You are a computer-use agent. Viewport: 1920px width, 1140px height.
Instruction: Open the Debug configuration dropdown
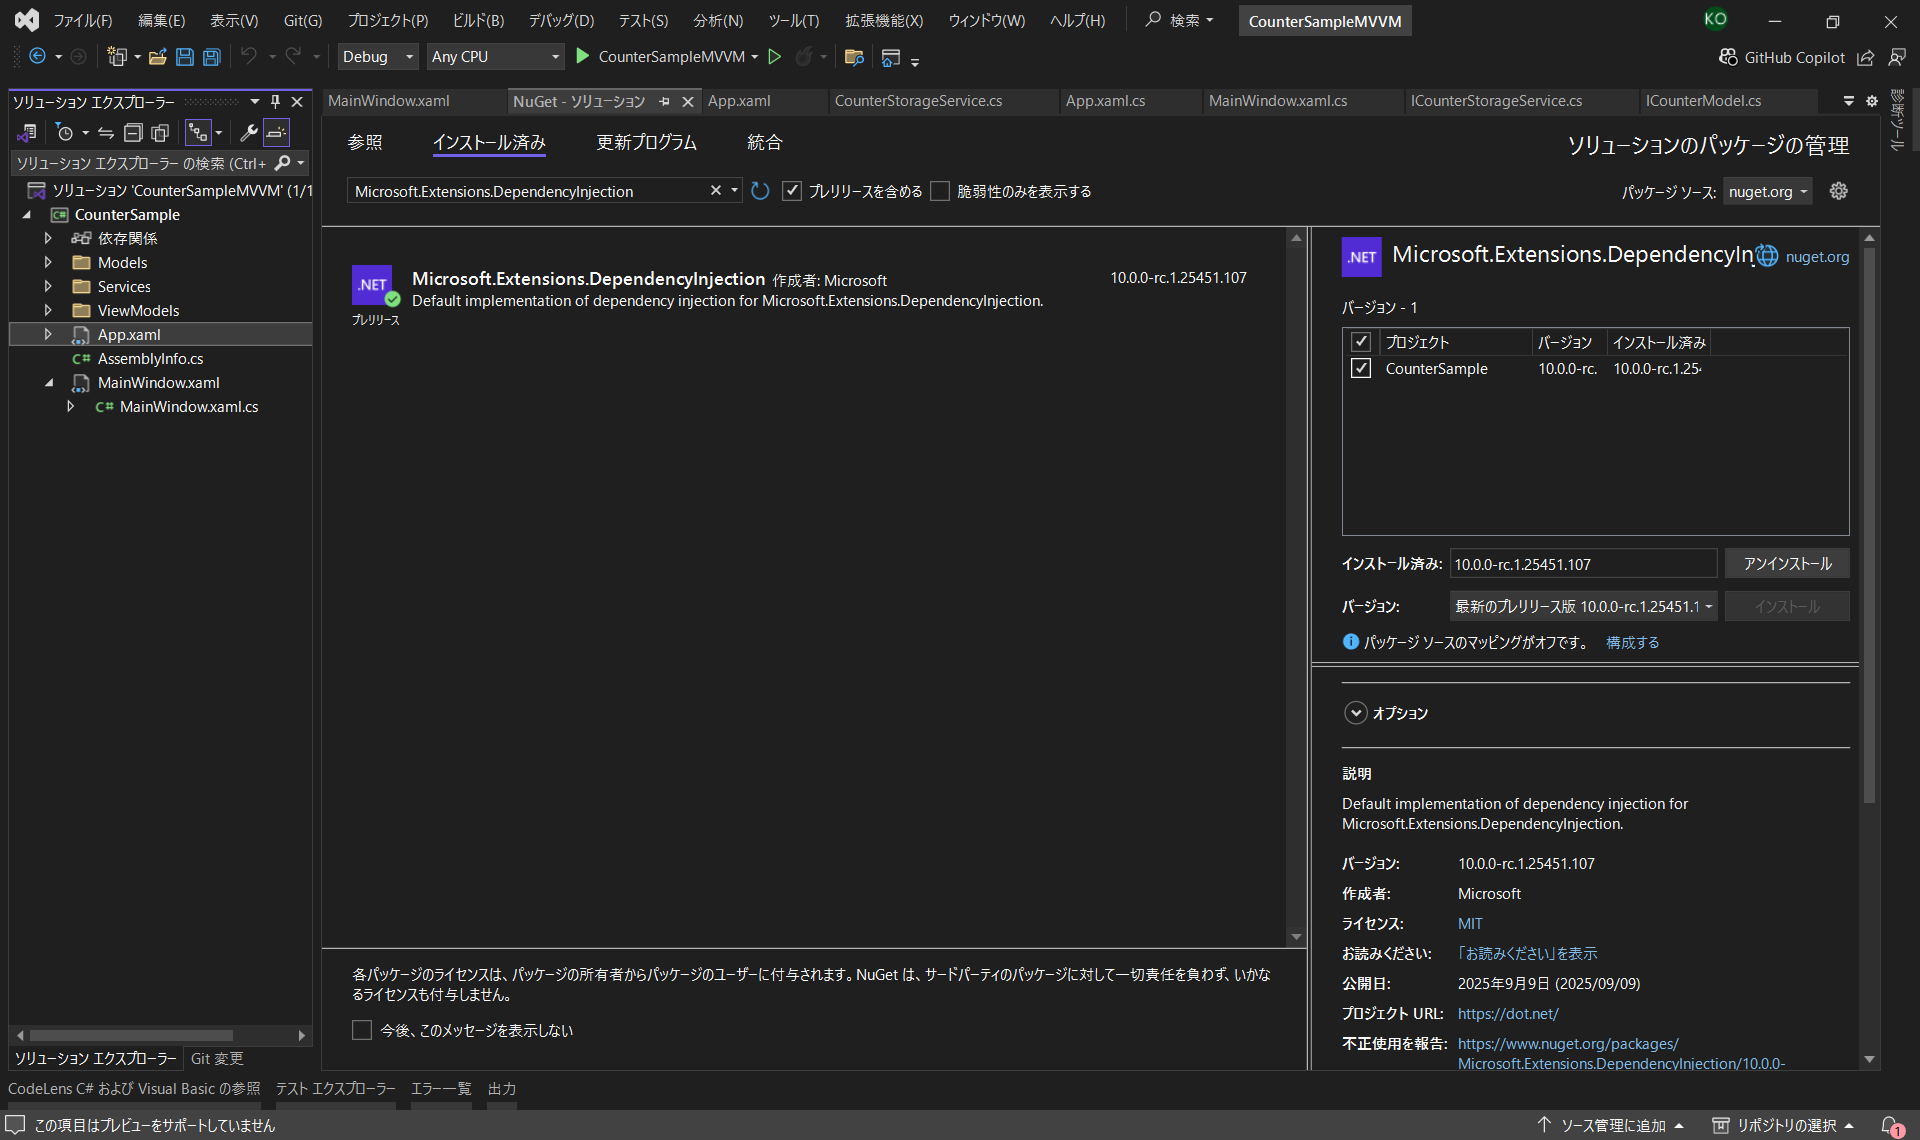click(x=377, y=57)
